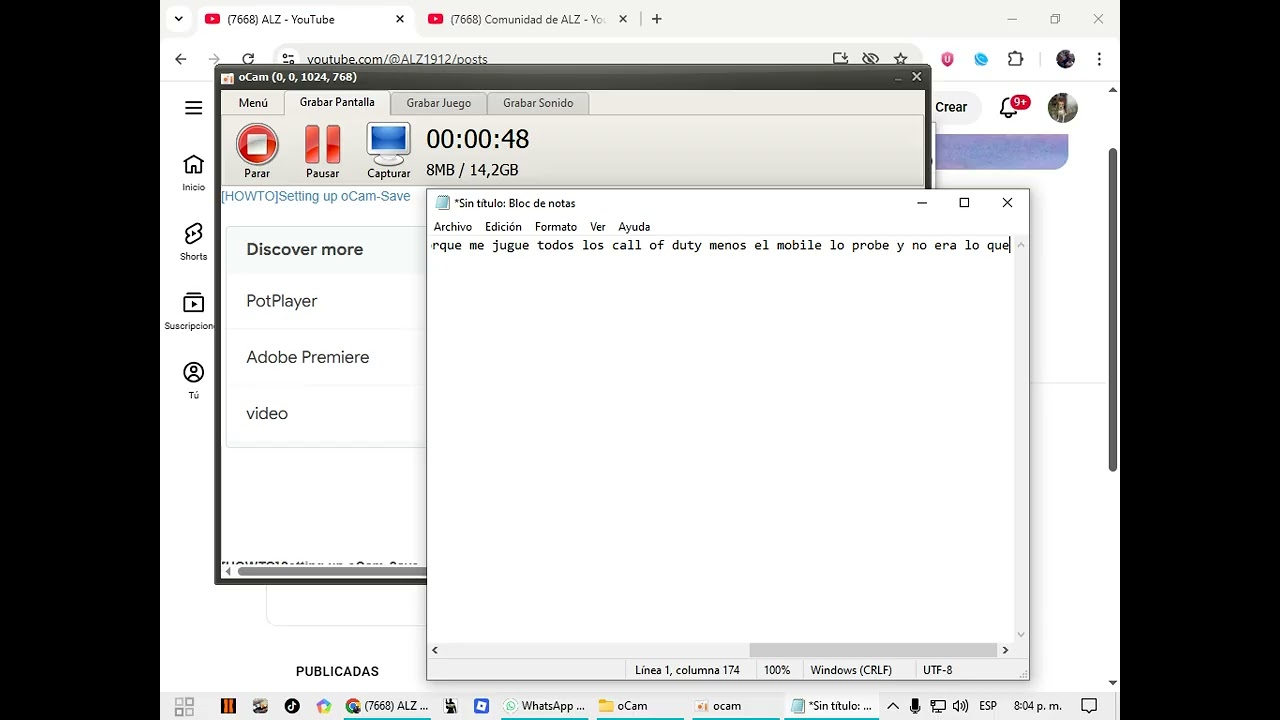
Task: Click the Chrome address bar URL
Action: coord(397,60)
